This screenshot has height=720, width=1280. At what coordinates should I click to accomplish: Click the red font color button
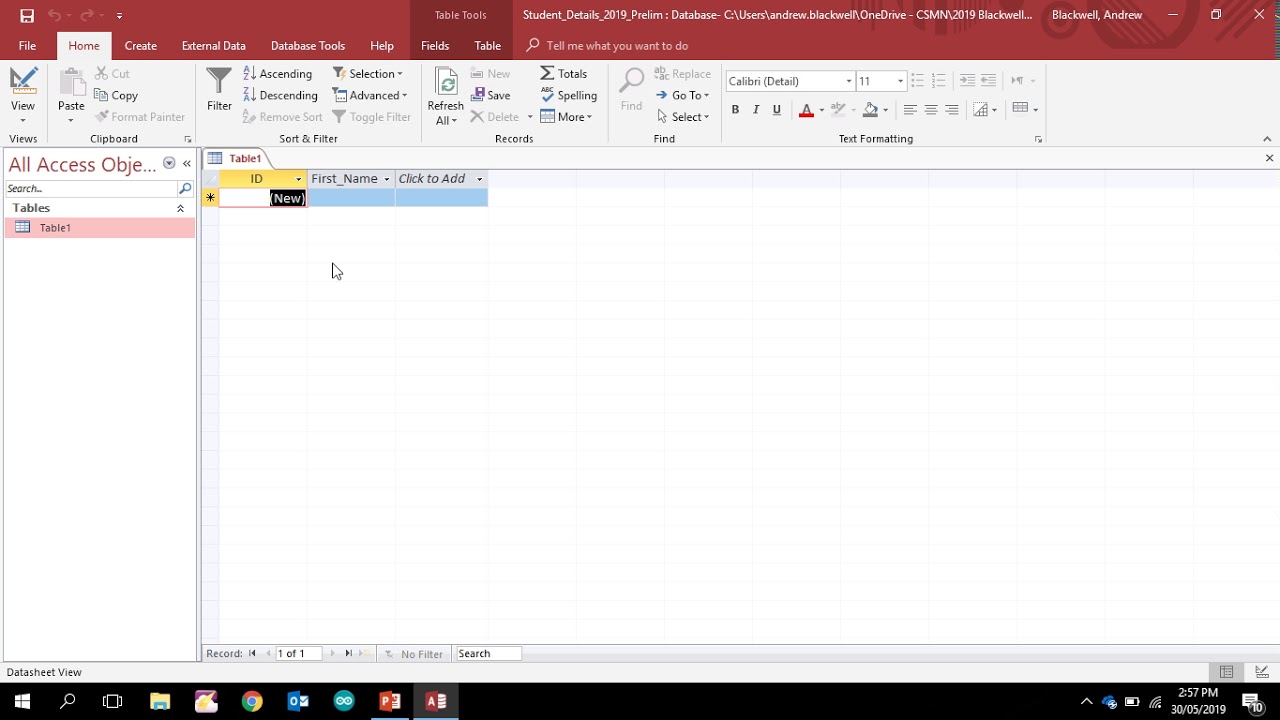tap(806, 109)
